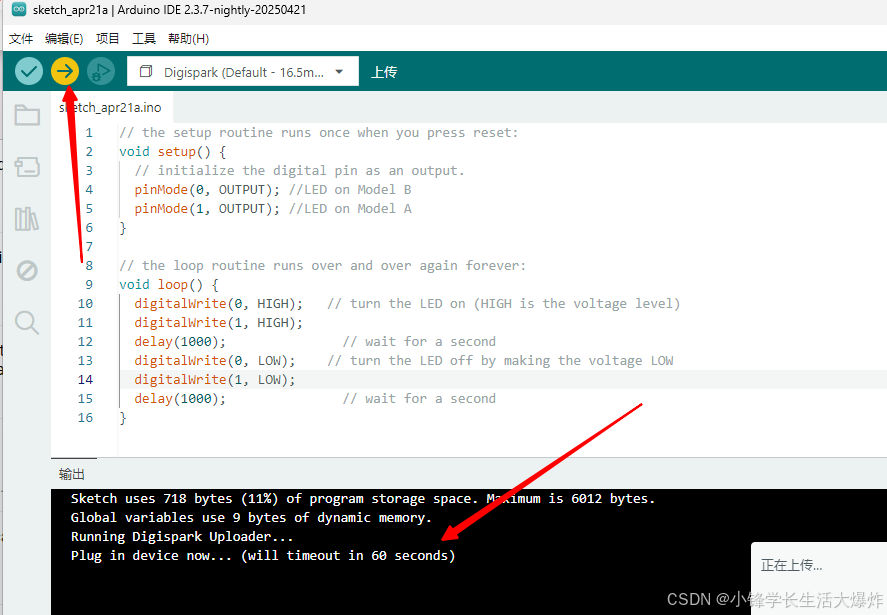
Task: Click the 'loop routine runs over' comment
Action: click(x=322, y=266)
